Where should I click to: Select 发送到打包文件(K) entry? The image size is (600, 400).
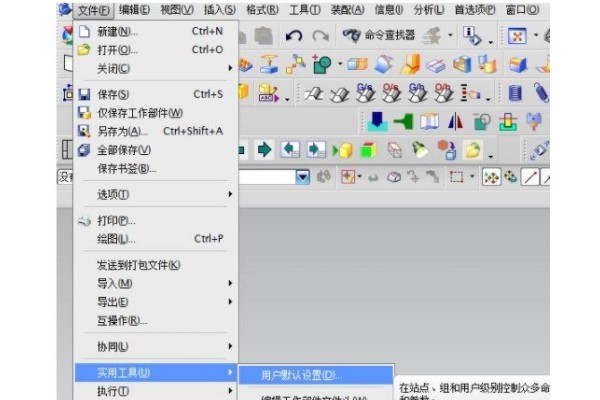(156, 265)
